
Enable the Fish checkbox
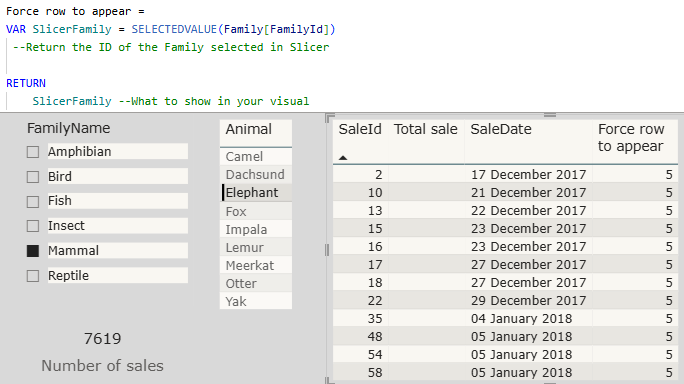[x=33, y=202]
